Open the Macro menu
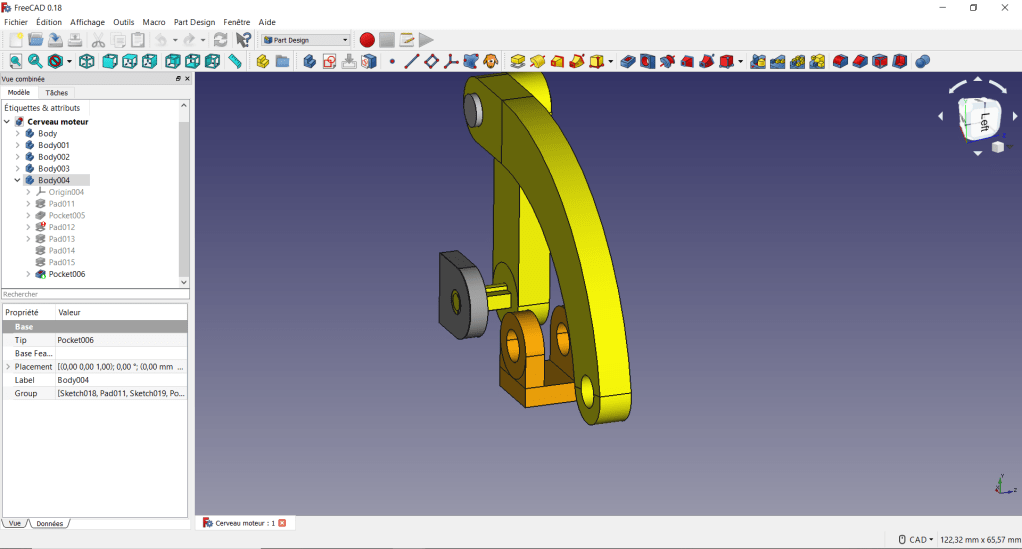 (154, 22)
